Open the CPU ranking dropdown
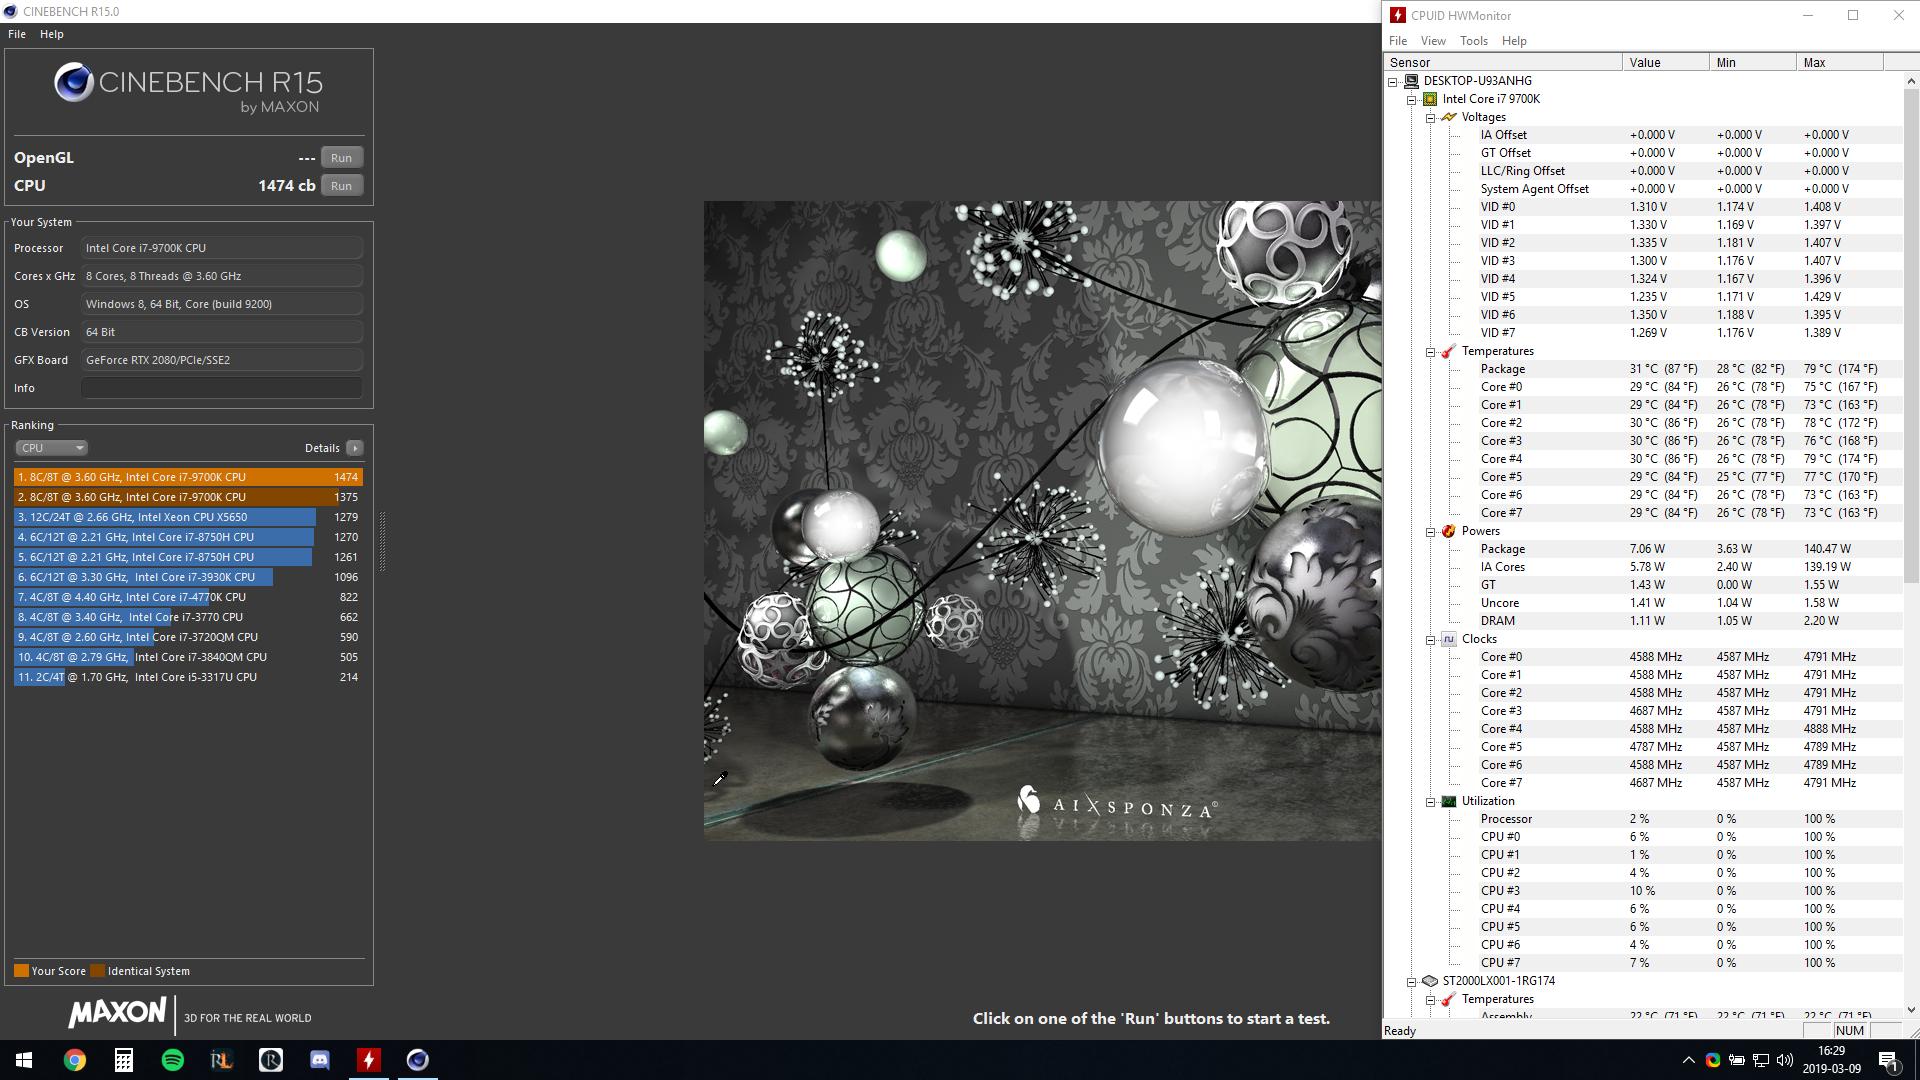The image size is (1920, 1080). pyautogui.click(x=52, y=448)
